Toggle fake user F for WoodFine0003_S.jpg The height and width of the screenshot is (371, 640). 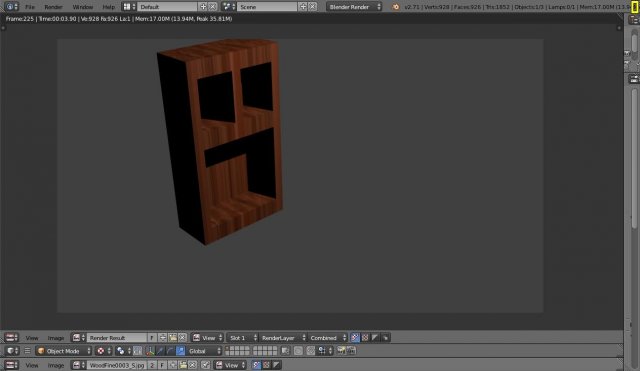[162, 365]
